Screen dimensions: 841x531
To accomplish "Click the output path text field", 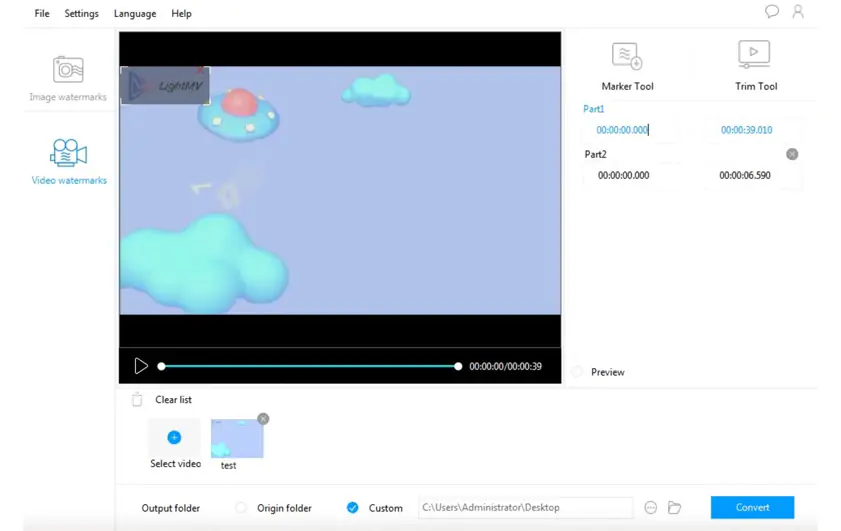I will (x=525, y=507).
